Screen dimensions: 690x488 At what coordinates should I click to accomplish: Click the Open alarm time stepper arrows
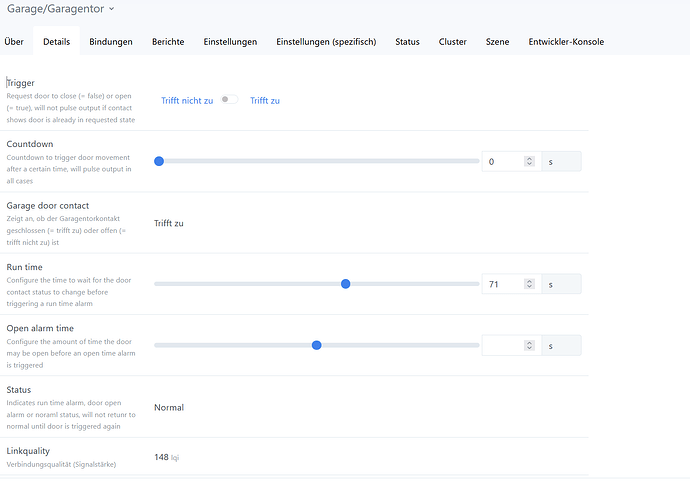point(529,345)
